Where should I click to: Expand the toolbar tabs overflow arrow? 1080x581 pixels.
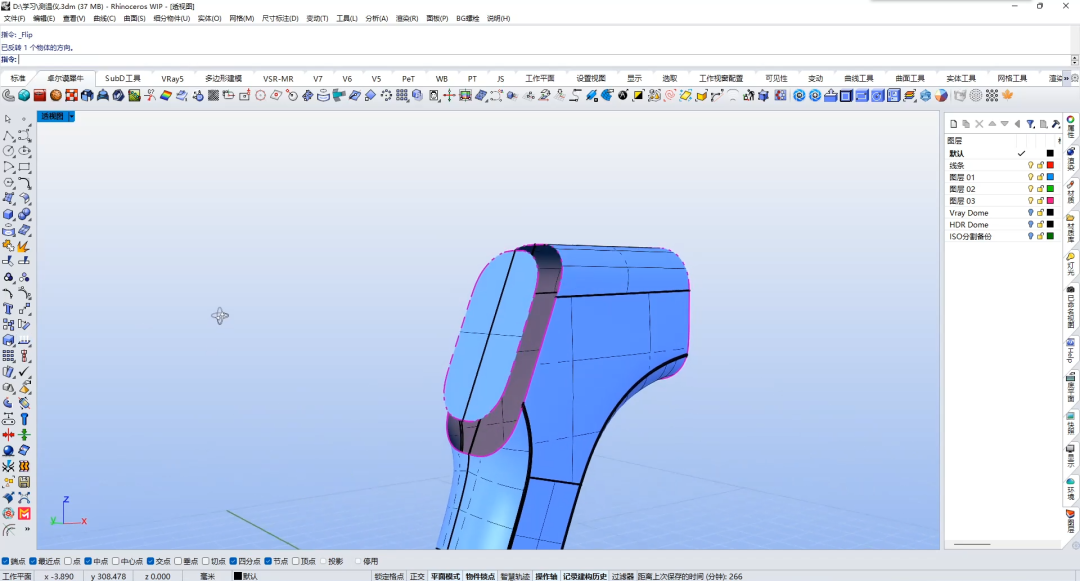coord(1066,78)
